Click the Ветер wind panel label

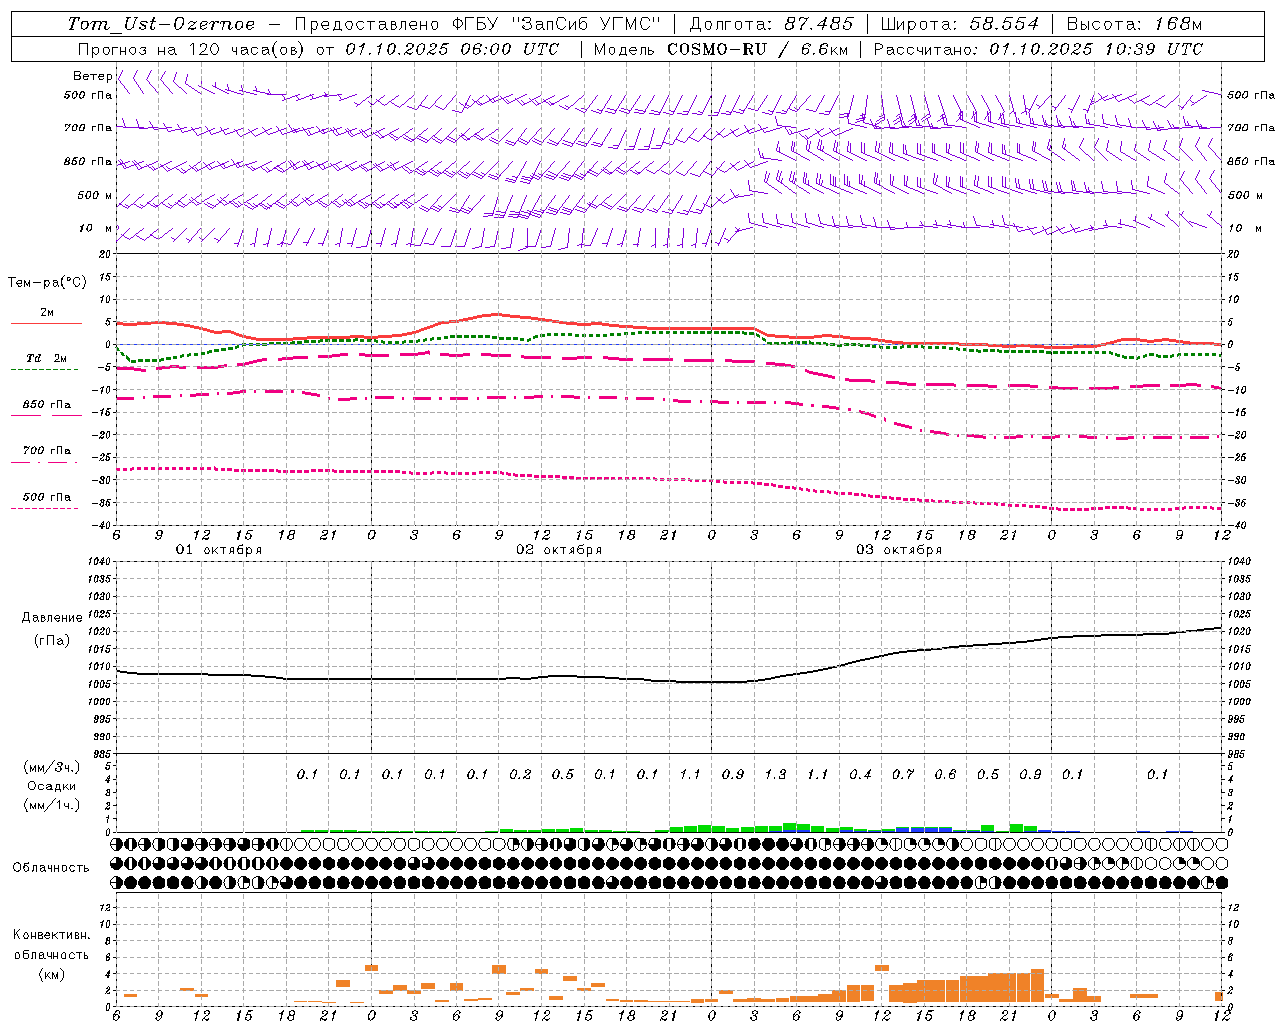[92, 76]
